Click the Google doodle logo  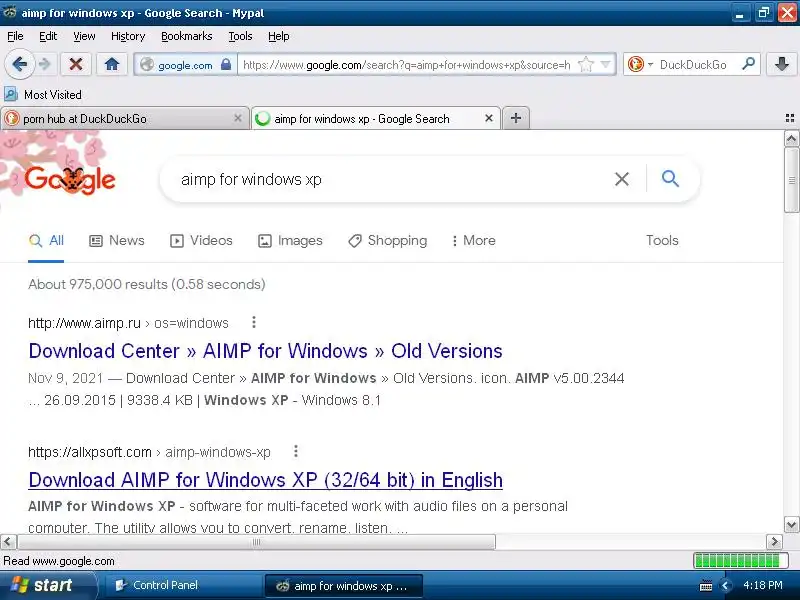coord(70,179)
